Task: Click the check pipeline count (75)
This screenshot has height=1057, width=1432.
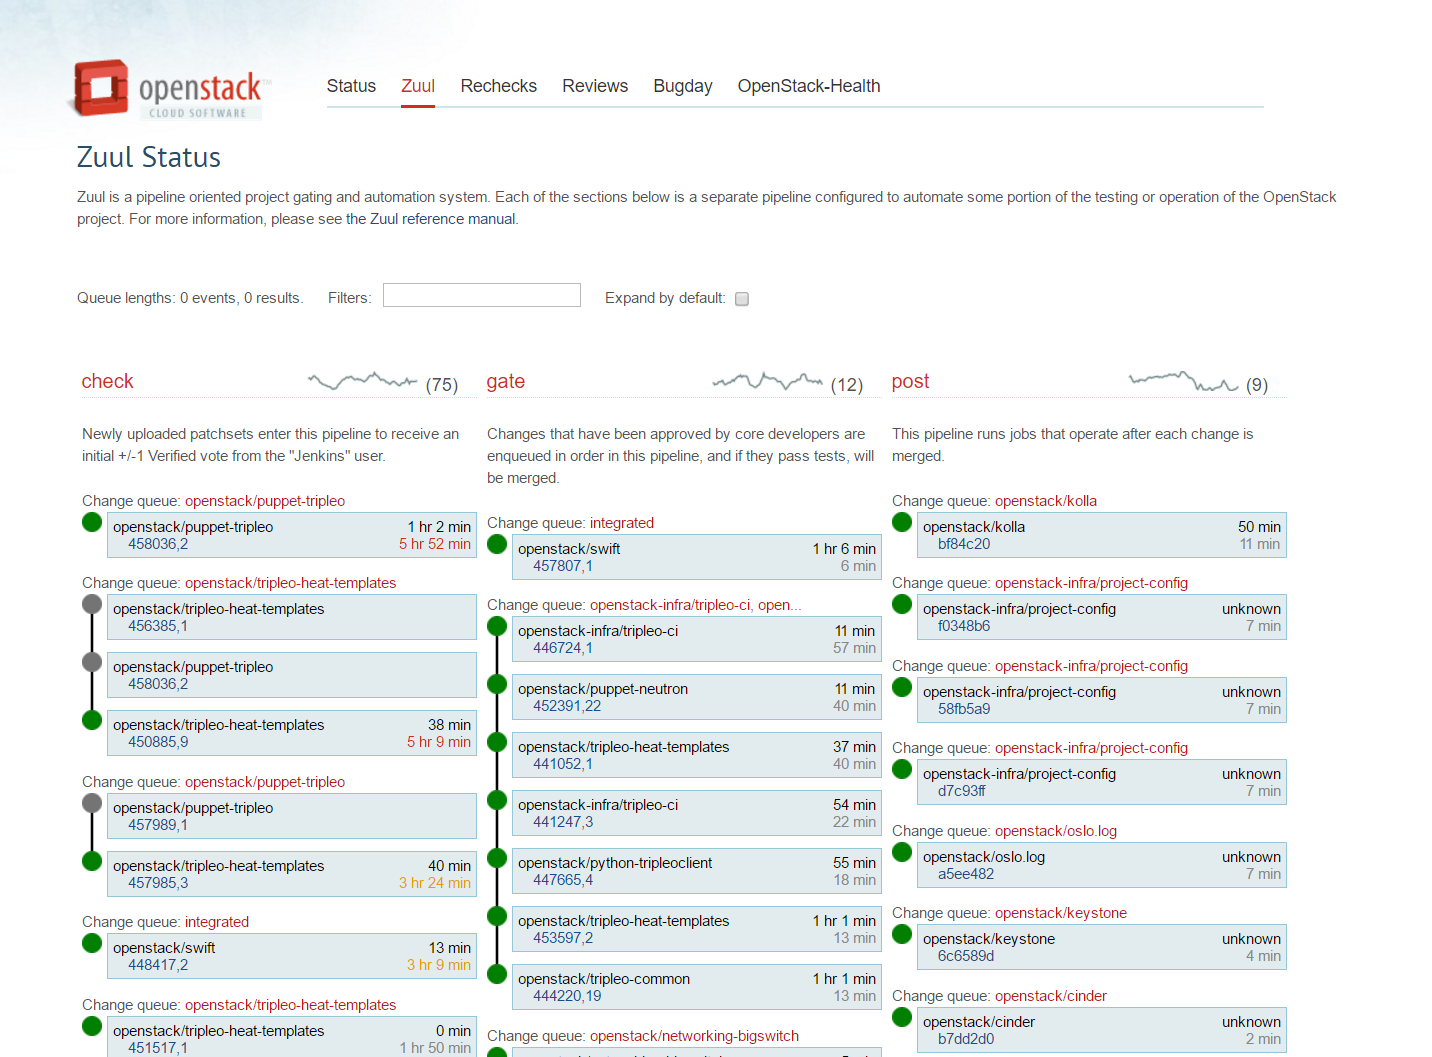Action: (x=442, y=385)
